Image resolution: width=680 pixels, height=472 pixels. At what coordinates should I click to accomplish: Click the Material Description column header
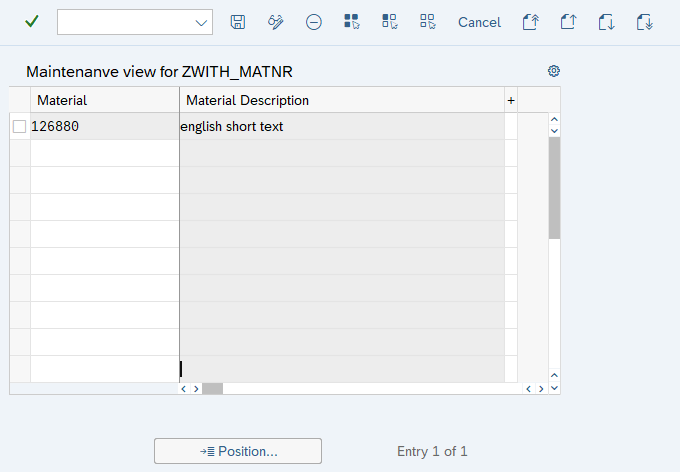[341, 100]
